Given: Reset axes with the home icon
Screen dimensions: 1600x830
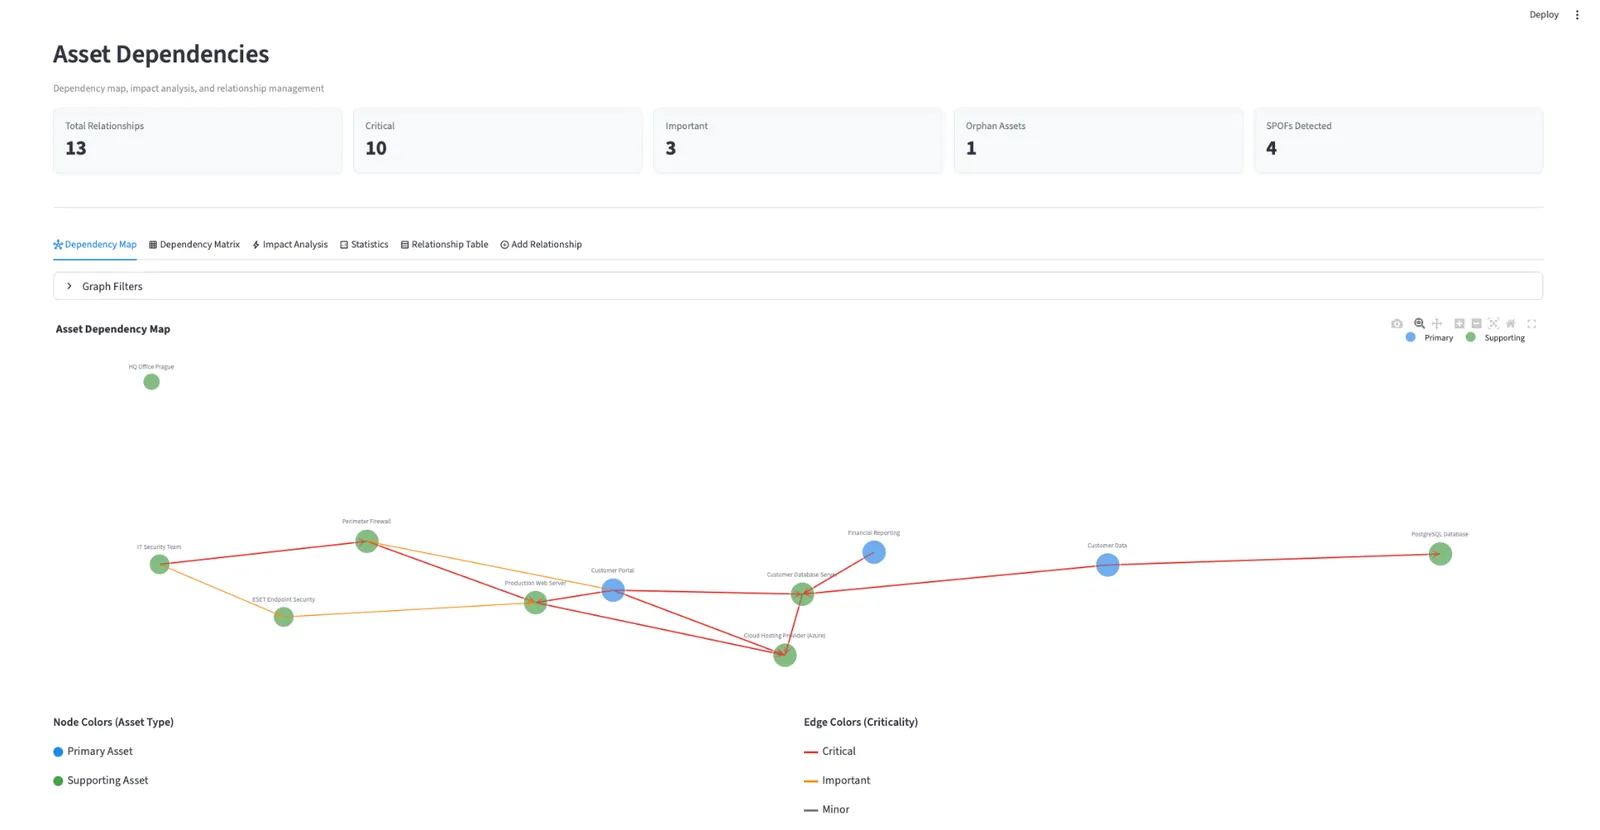Looking at the screenshot, I should 1511,324.
